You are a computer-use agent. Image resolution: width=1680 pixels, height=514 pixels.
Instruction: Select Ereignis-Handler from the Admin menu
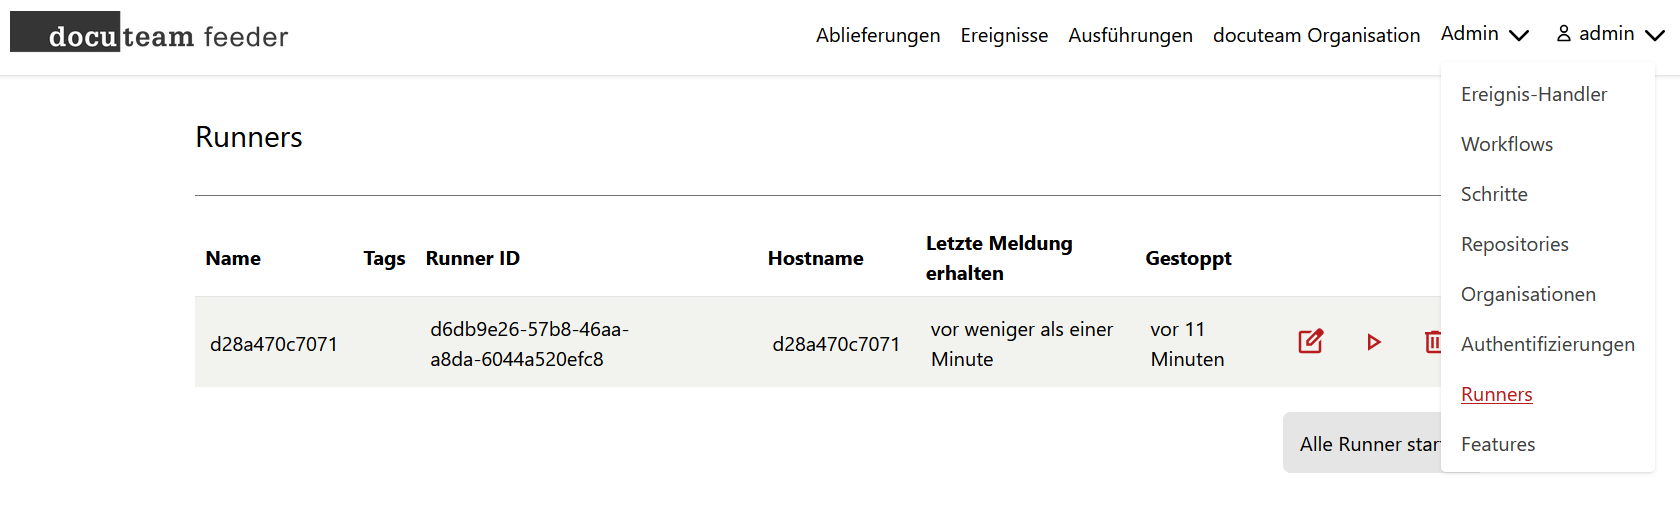[1533, 94]
